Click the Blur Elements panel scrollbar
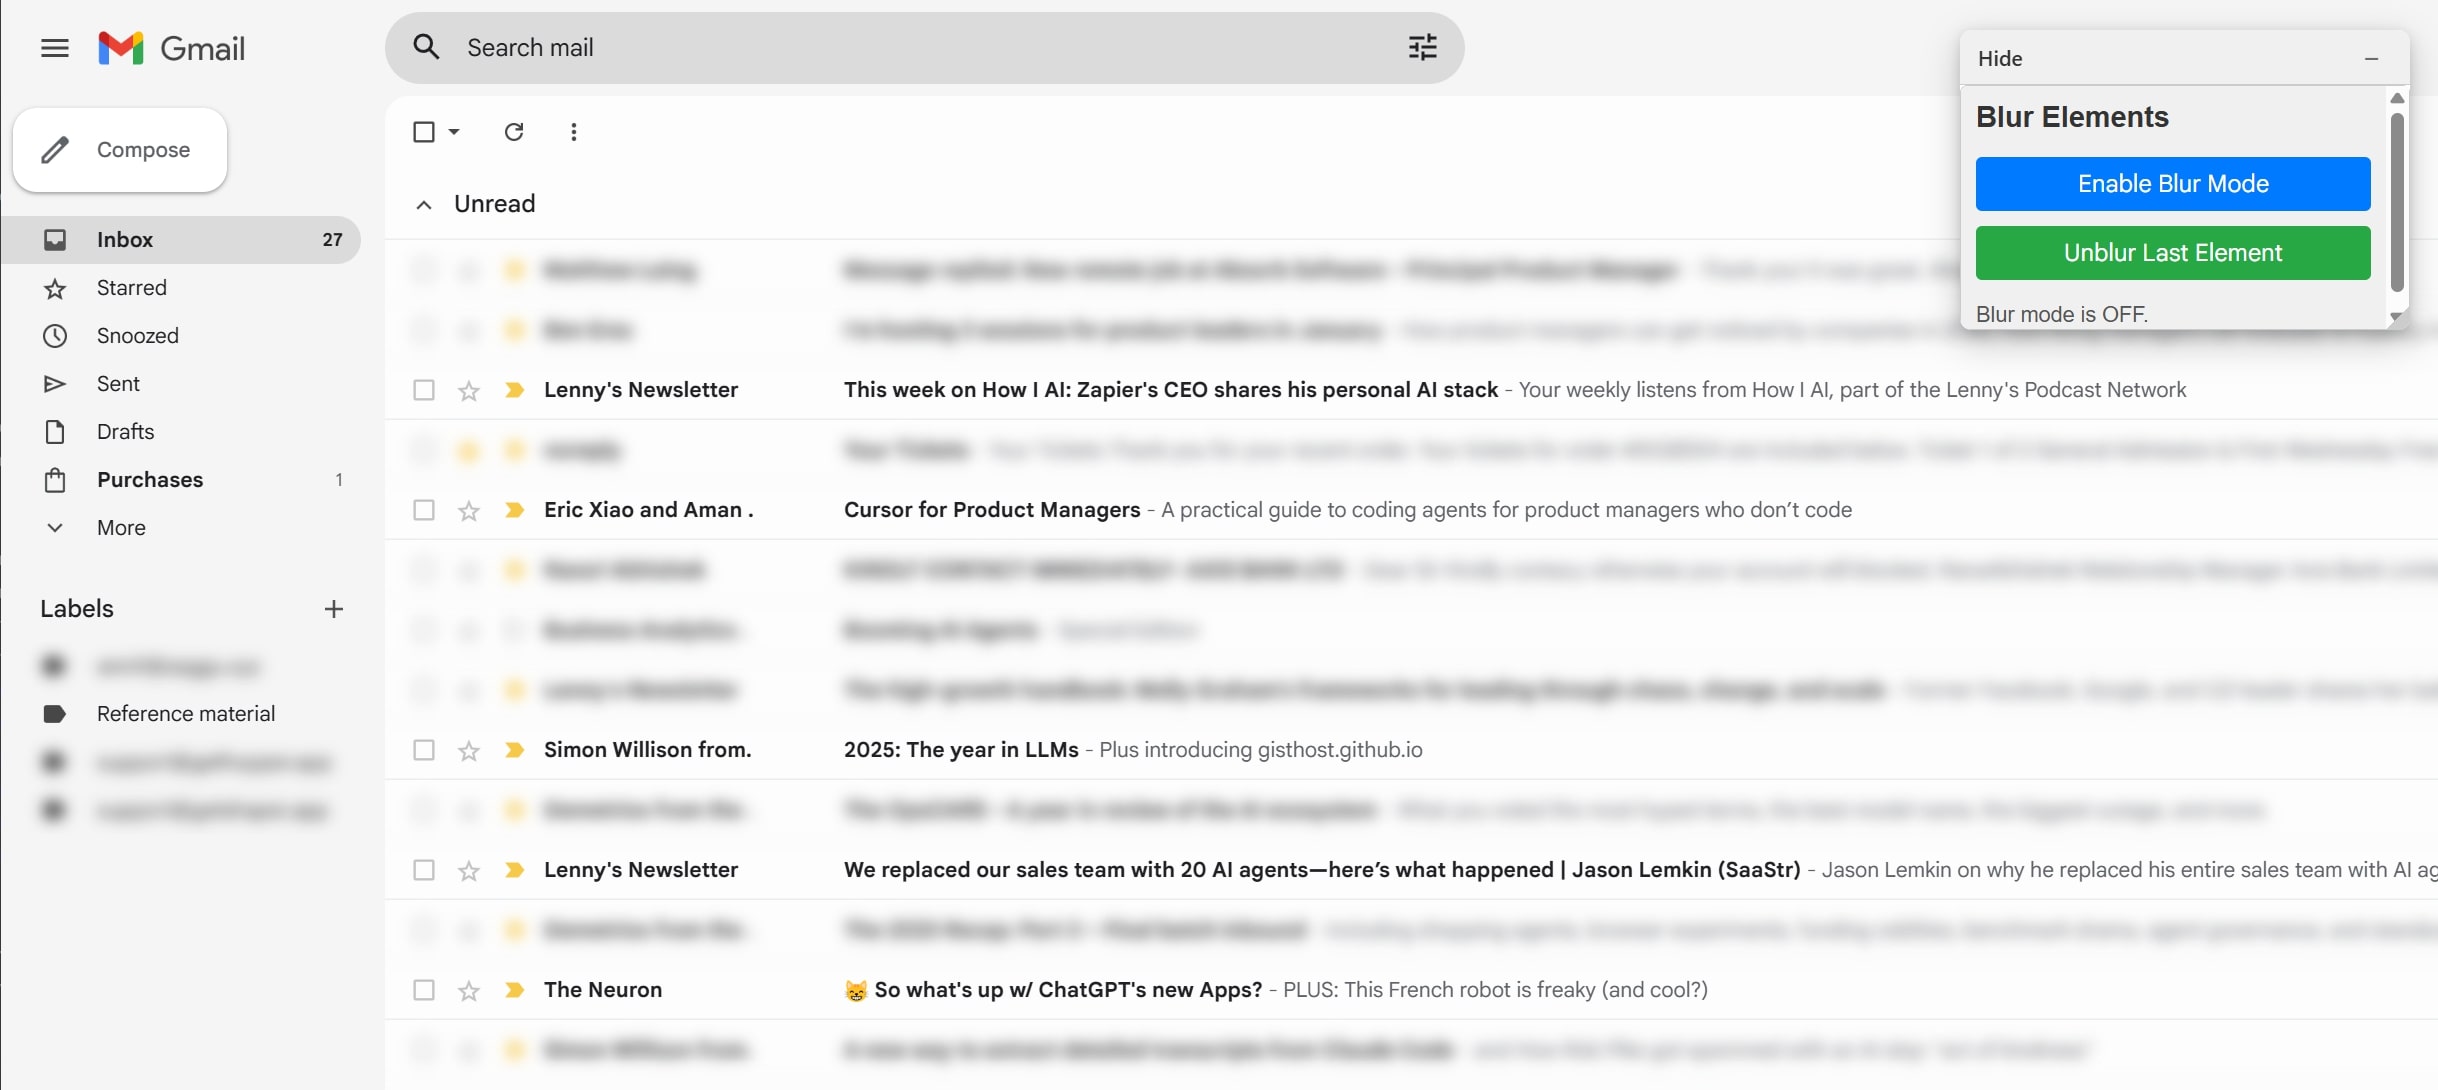The height and width of the screenshot is (1090, 2438). pos(2396,200)
